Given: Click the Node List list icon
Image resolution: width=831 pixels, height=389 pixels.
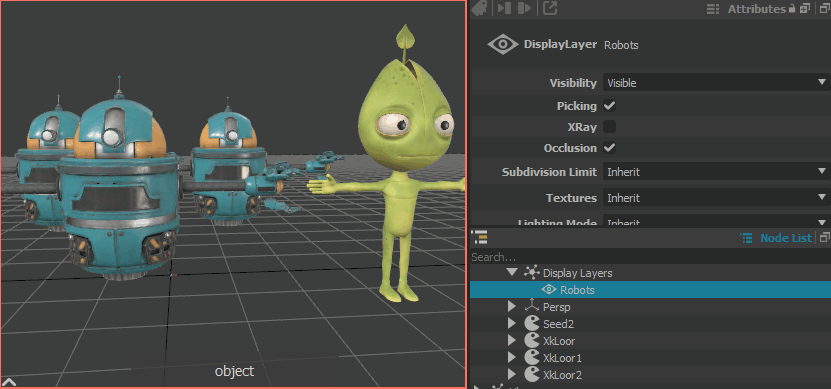Looking at the screenshot, I should [746, 238].
